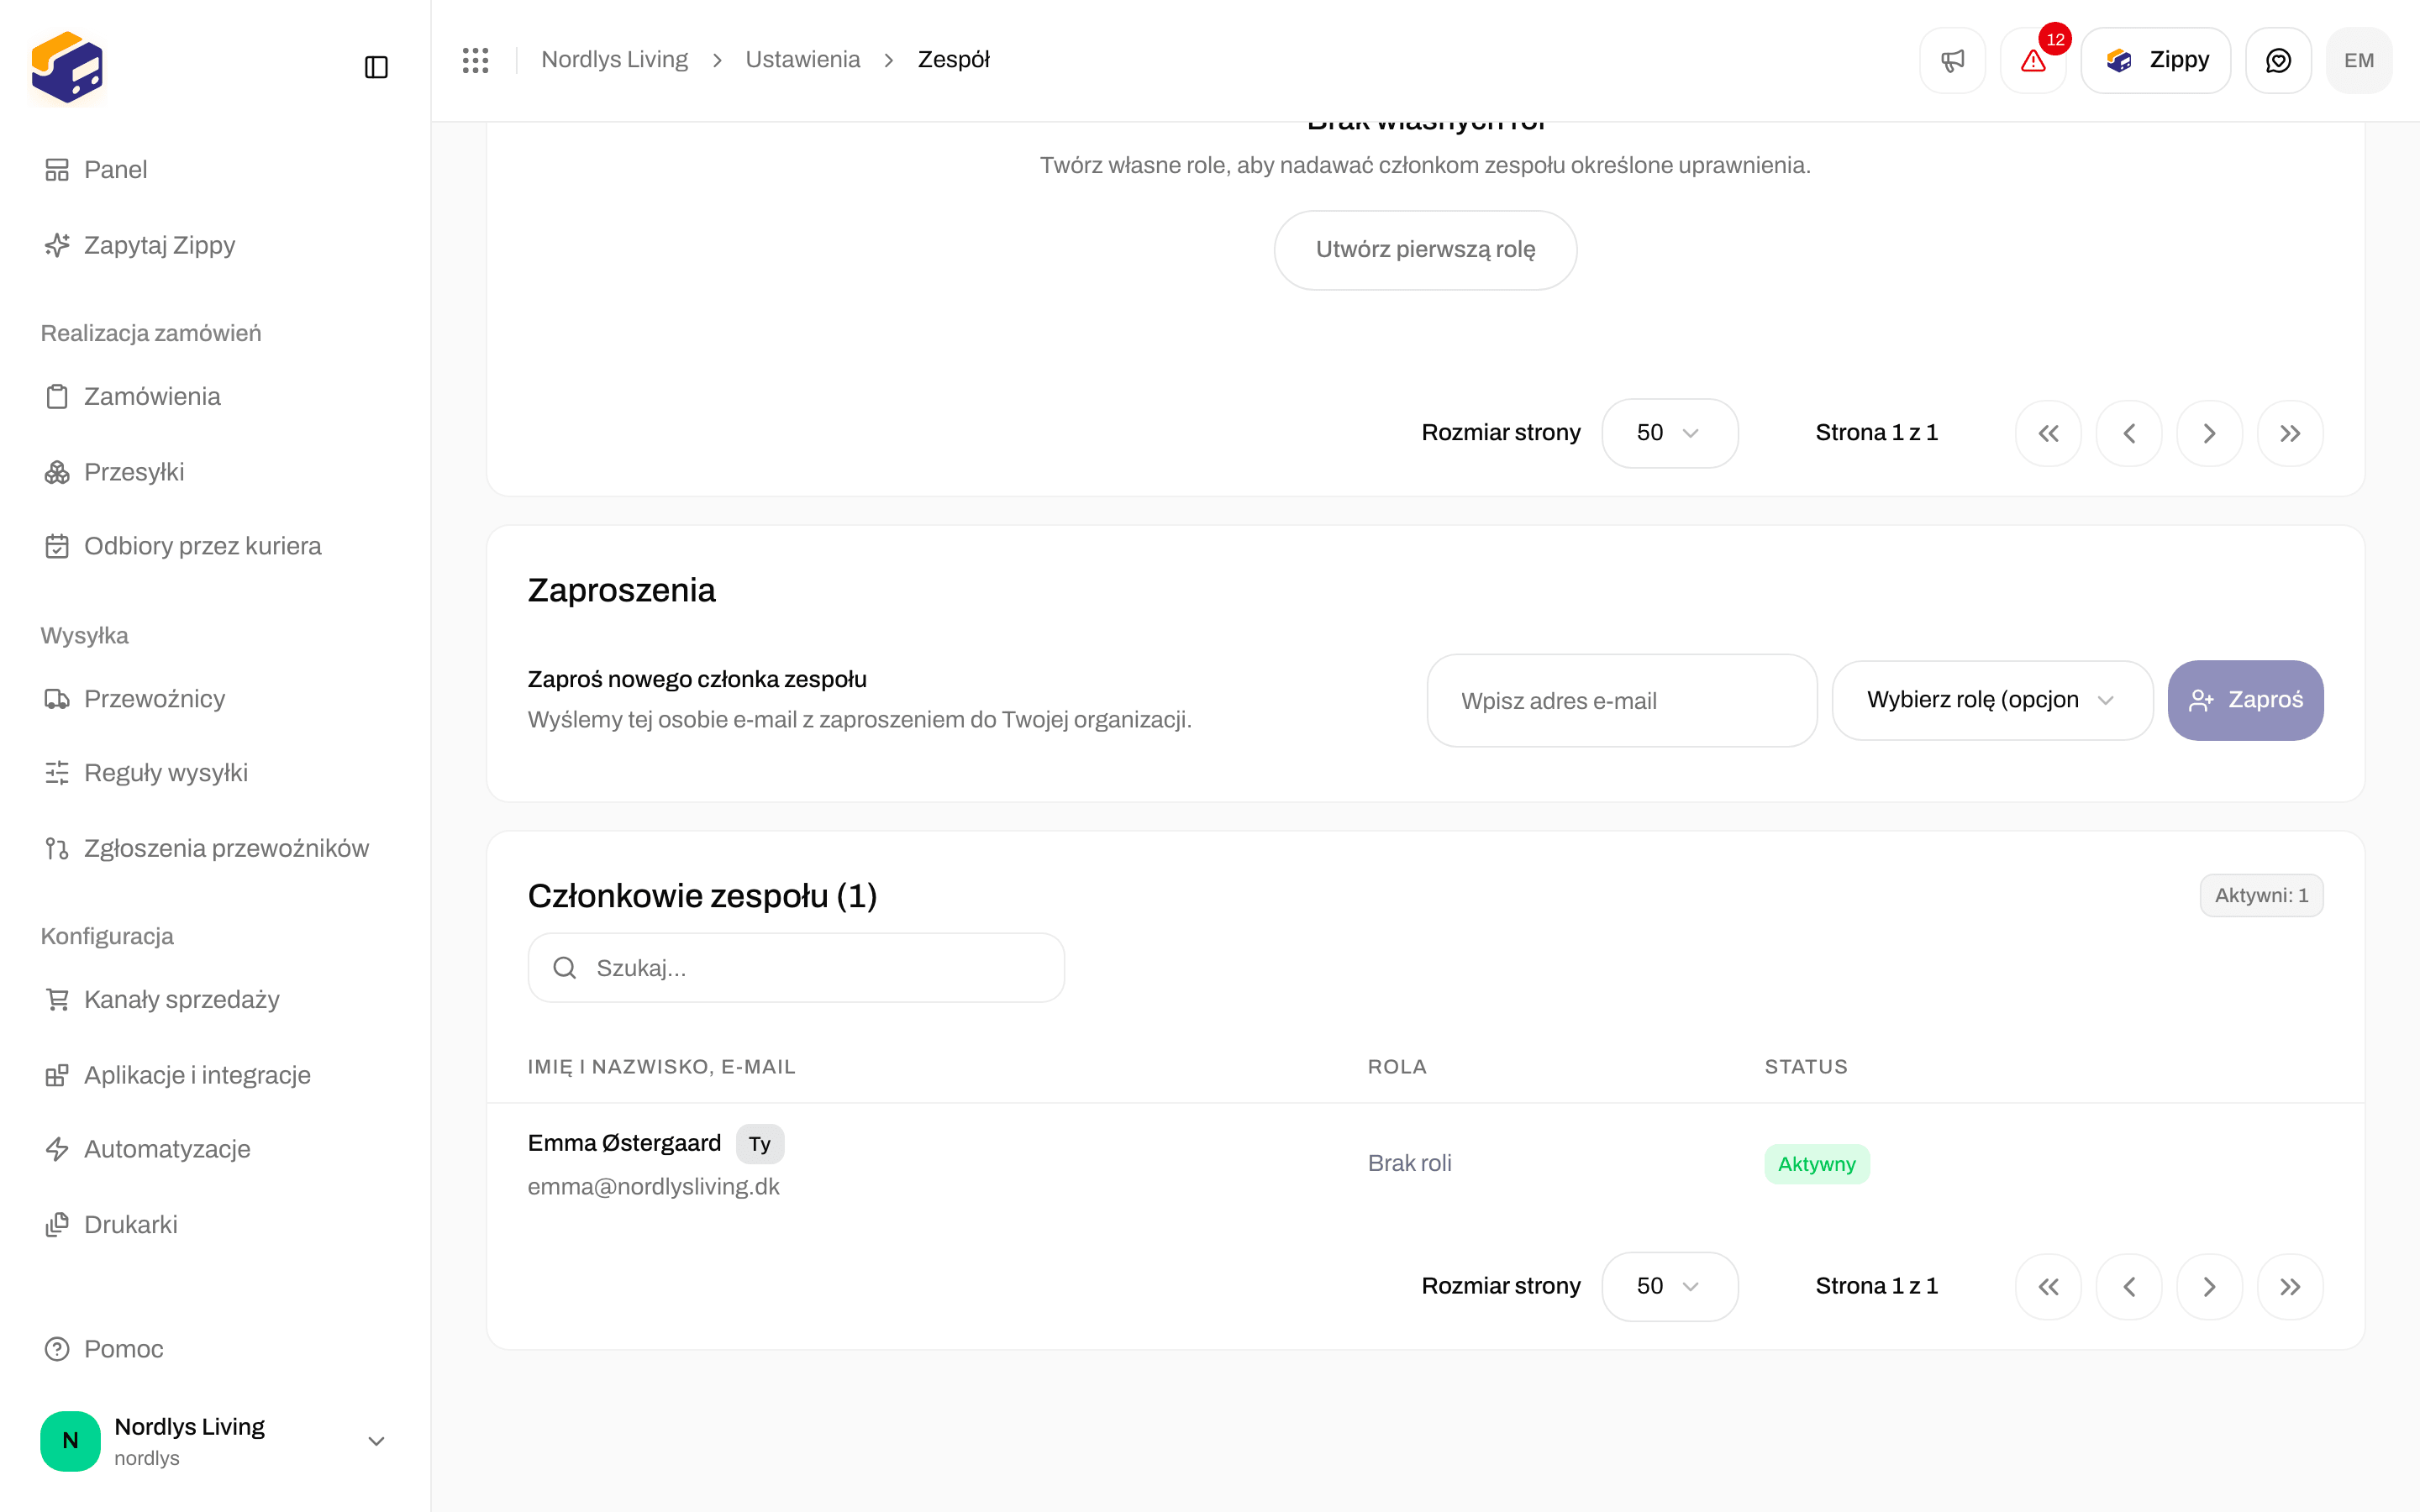Click the Zaproś invite button
Viewport: 2420px width, 1512px height.
pyautogui.click(x=2245, y=700)
